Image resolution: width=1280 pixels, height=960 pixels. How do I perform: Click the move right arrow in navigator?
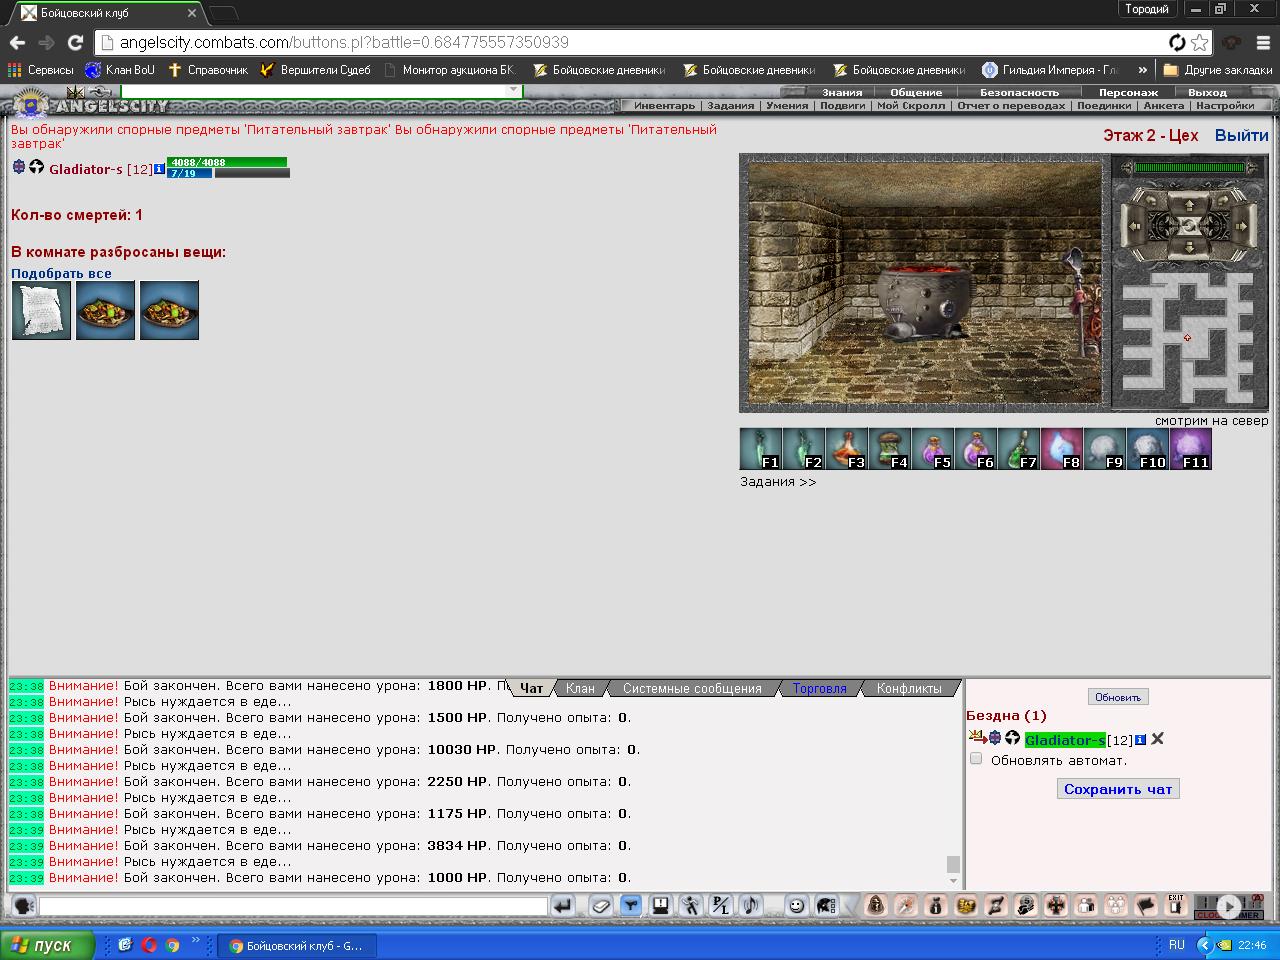click(x=1239, y=225)
